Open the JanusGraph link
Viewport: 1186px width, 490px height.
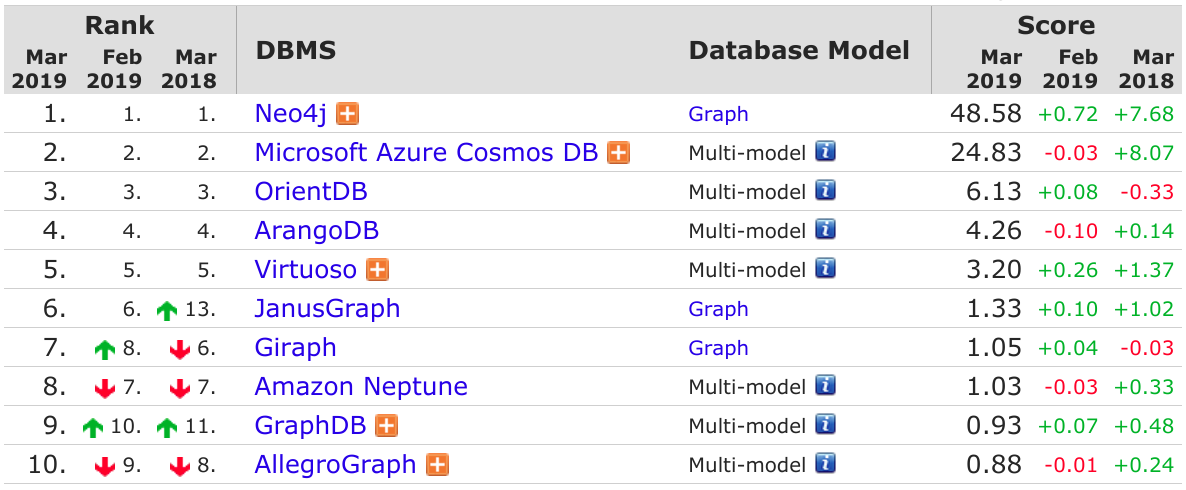point(328,309)
